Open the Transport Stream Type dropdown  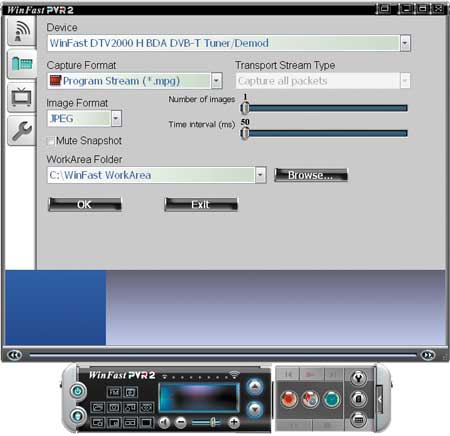[405, 81]
